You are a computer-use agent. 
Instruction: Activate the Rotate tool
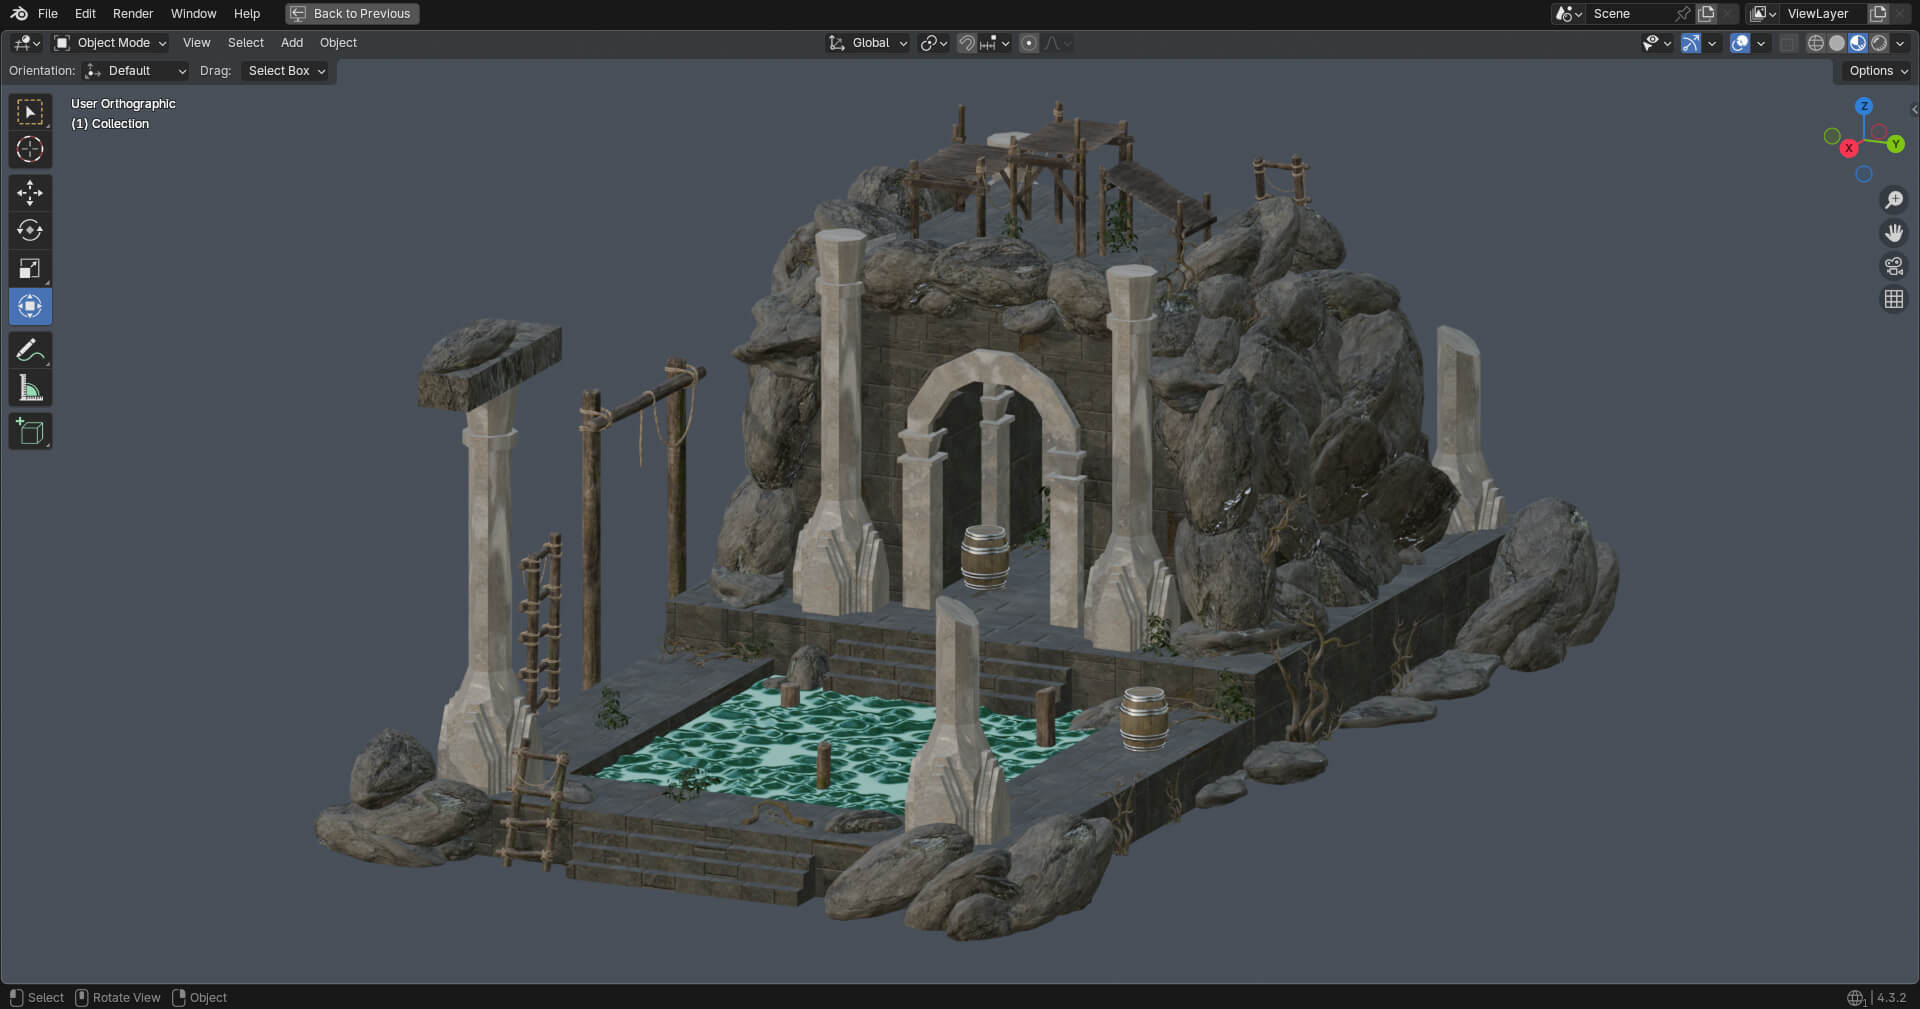(30, 230)
